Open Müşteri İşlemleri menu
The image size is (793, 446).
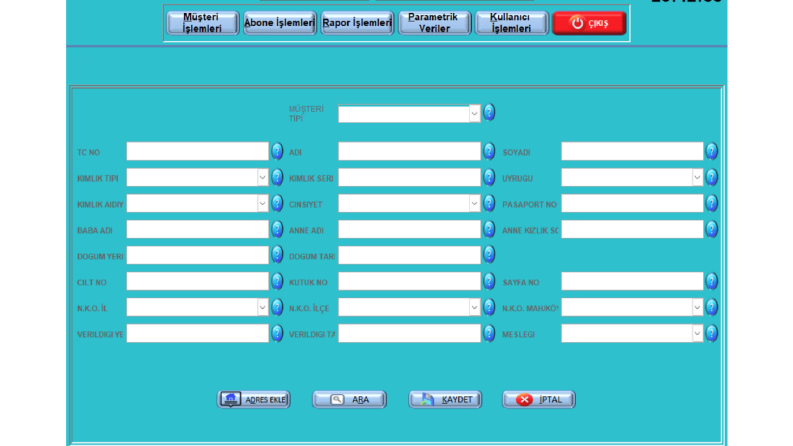202,23
